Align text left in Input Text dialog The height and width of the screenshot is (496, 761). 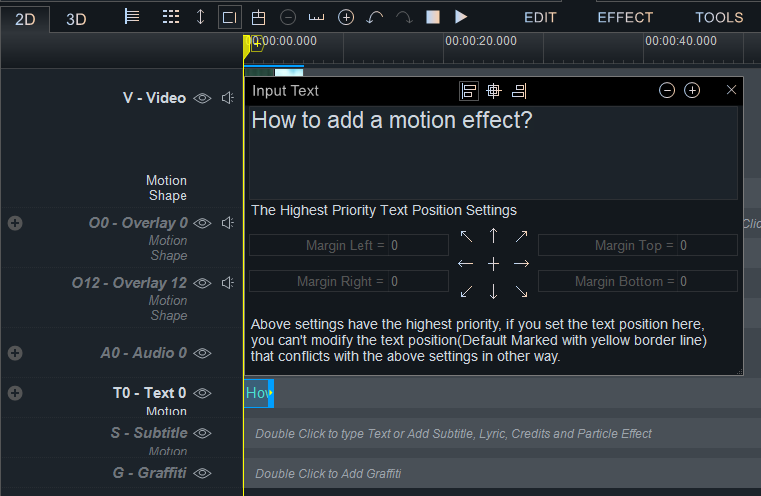pos(468,91)
